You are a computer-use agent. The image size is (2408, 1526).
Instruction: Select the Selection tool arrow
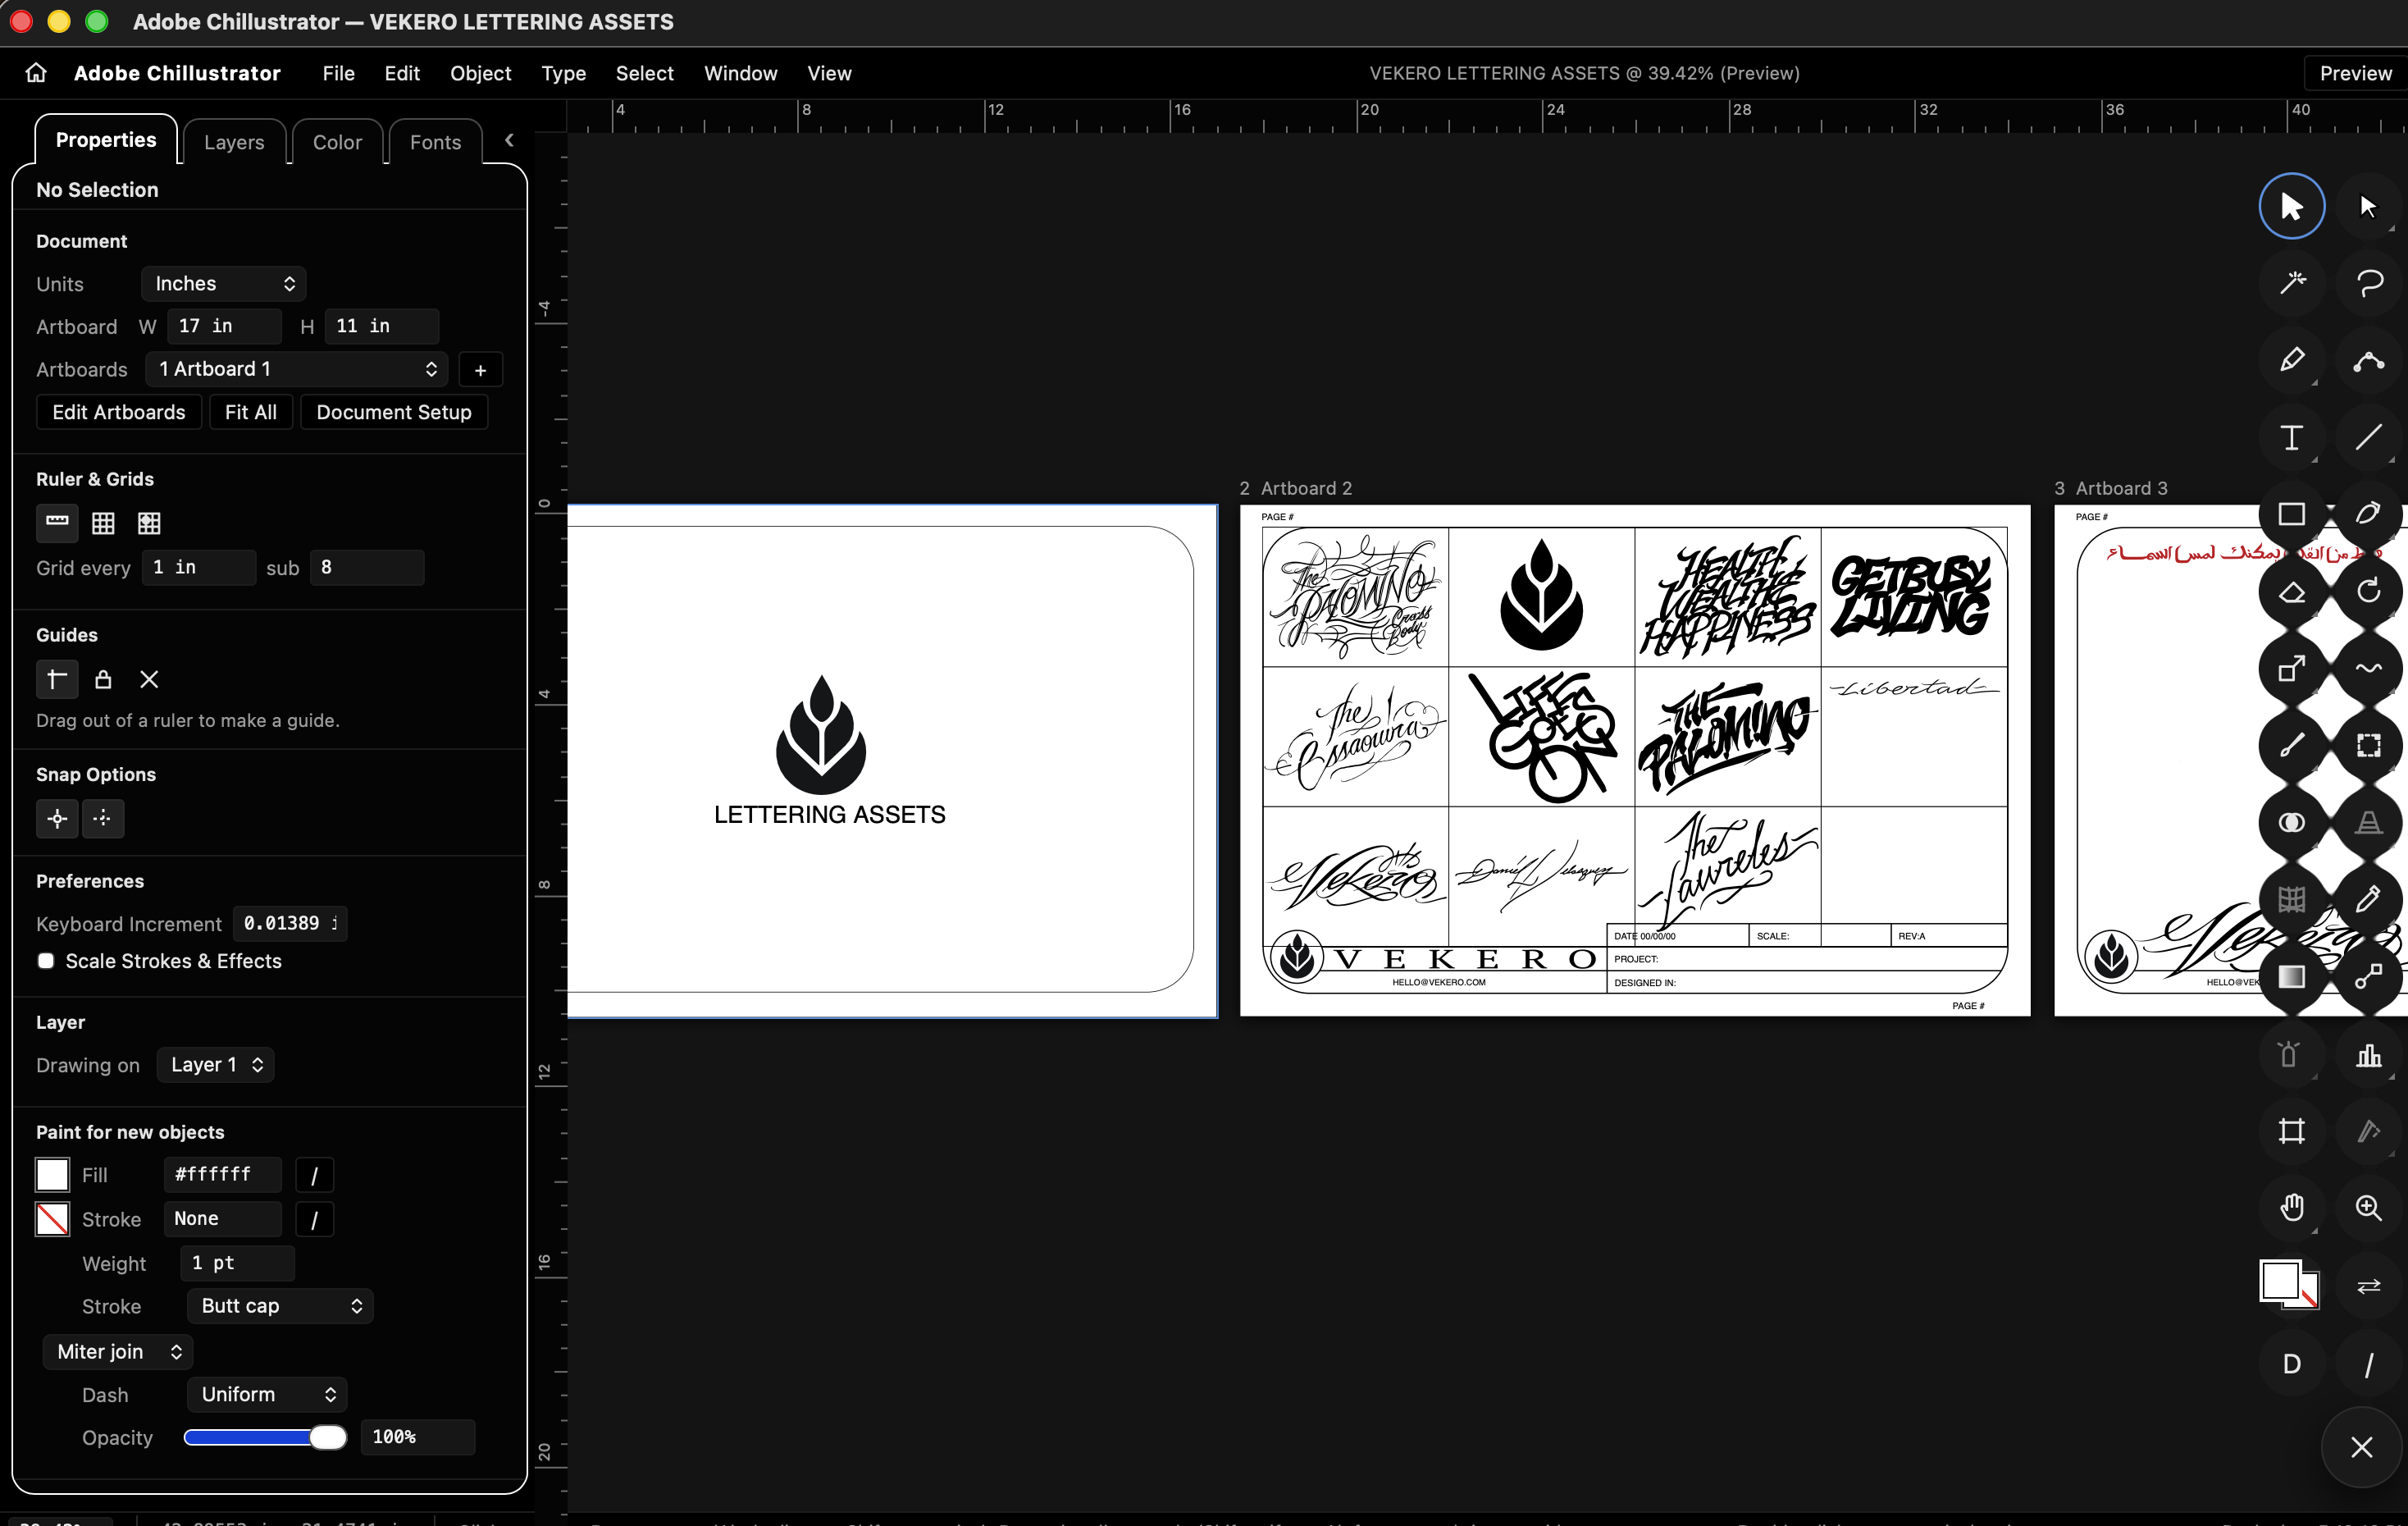pos(2291,206)
